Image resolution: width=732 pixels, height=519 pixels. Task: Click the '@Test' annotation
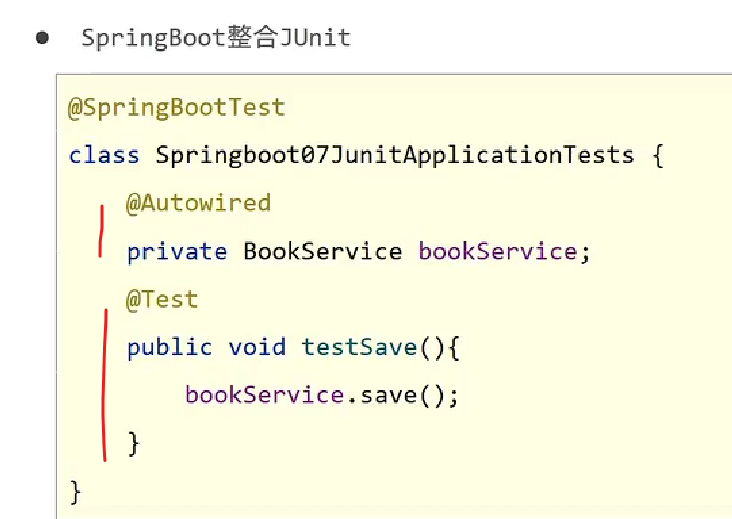(x=162, y=299)
